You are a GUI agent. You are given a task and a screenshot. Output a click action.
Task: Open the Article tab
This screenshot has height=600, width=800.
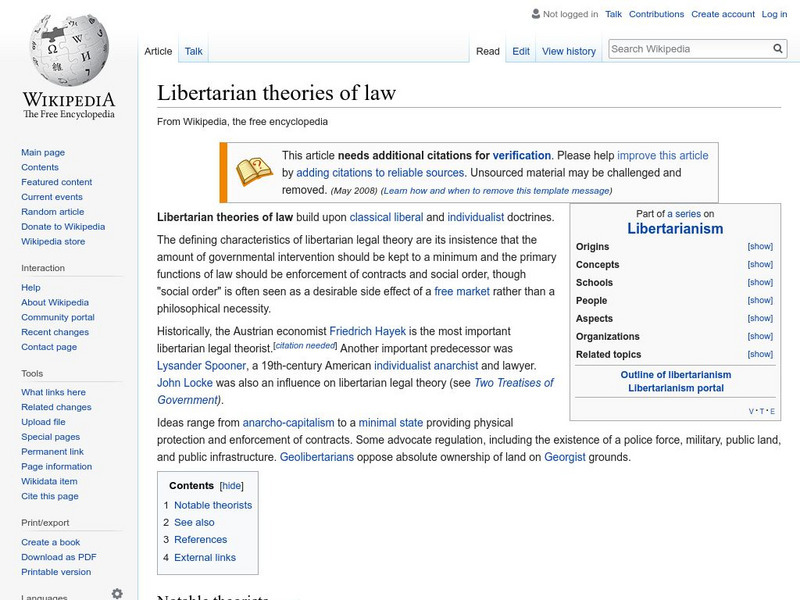(158, 51)
